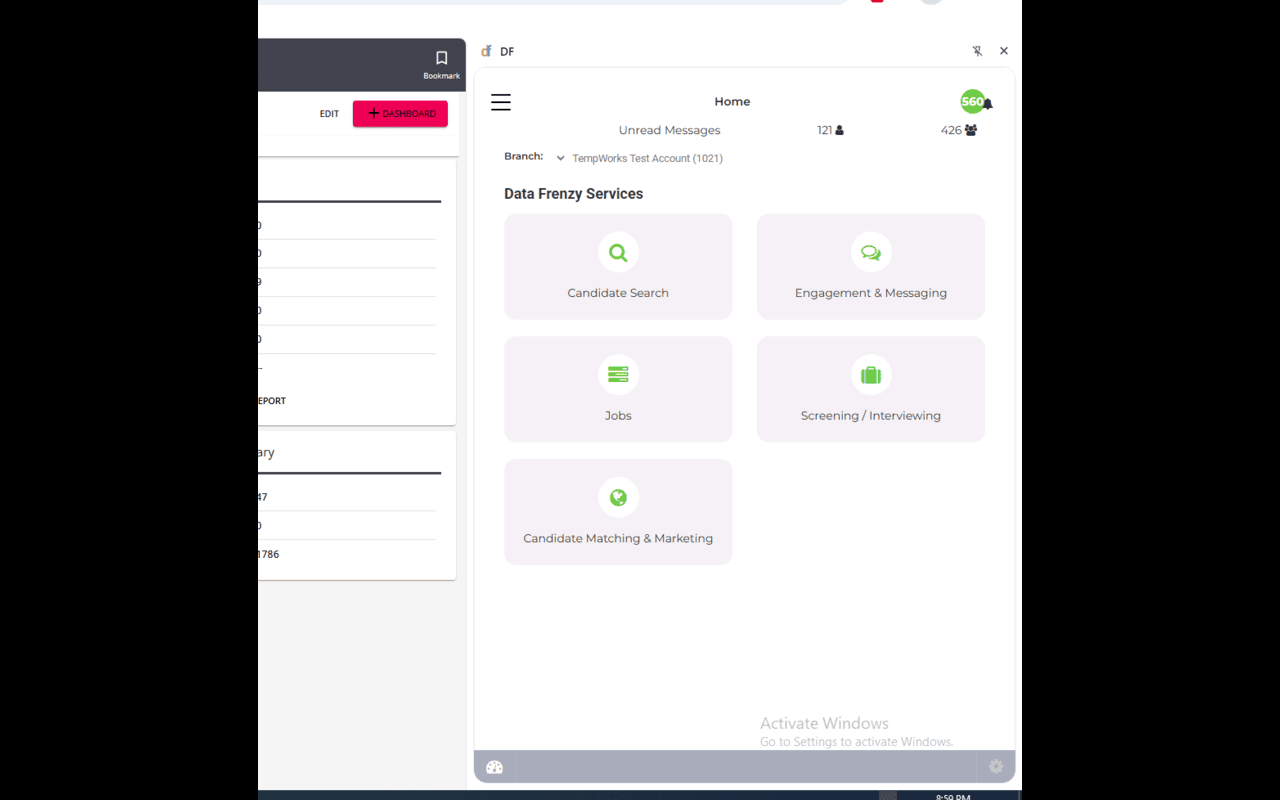The height and width of the screenshot is (800, 1280).
Task: Open the Engagement & Messaging chat icon
Action: click(x=871, y=253)
